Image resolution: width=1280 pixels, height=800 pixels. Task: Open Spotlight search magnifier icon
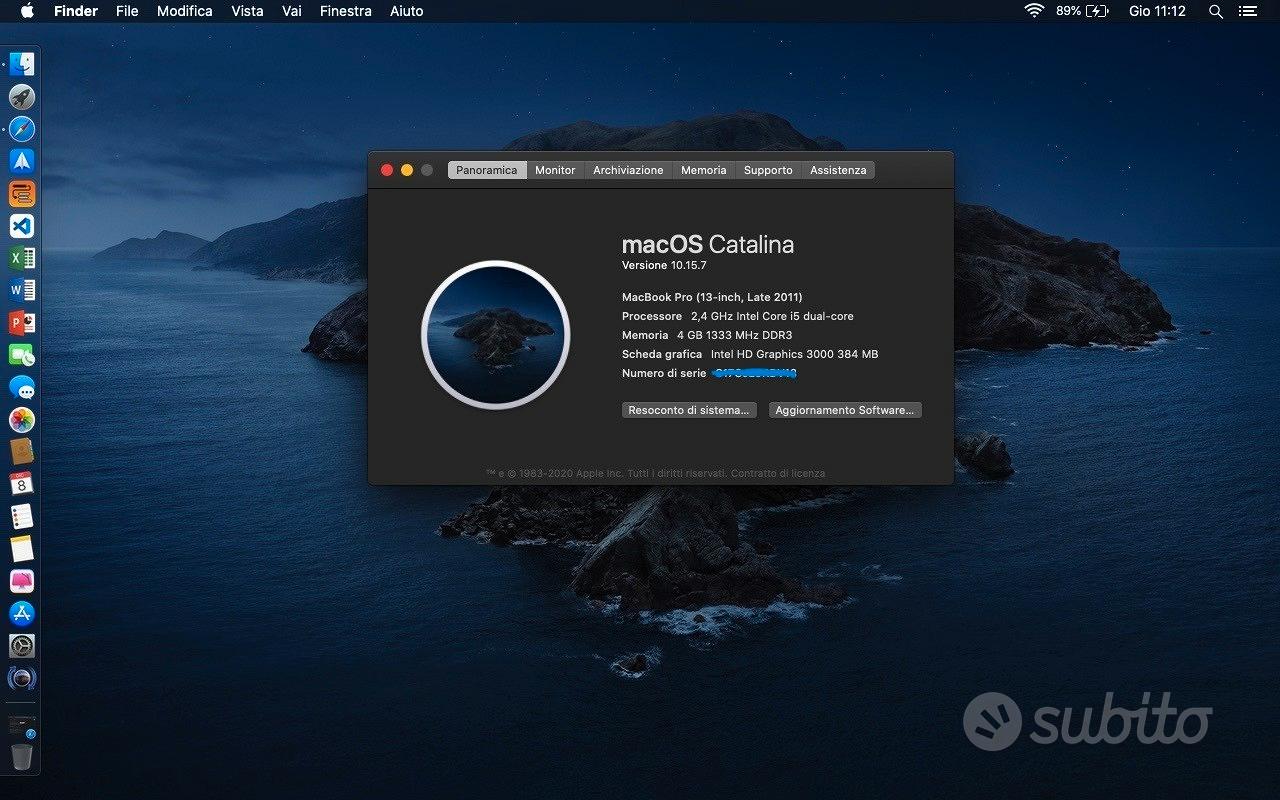point(1216,11)
